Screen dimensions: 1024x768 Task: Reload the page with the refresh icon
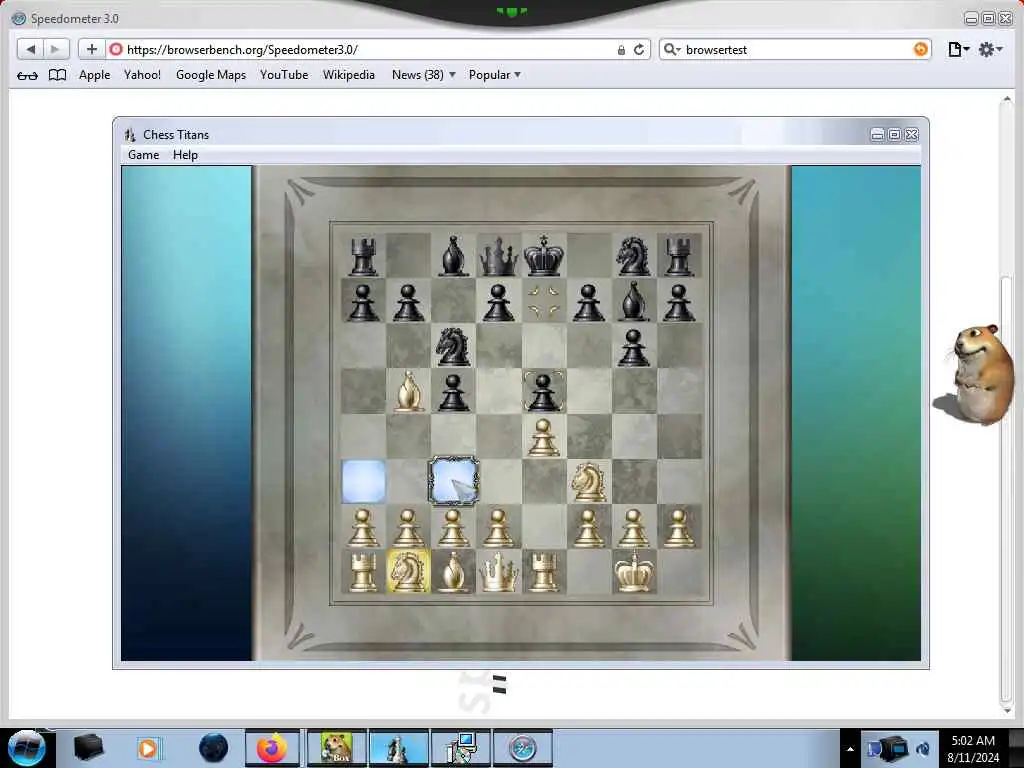[639, 50]
